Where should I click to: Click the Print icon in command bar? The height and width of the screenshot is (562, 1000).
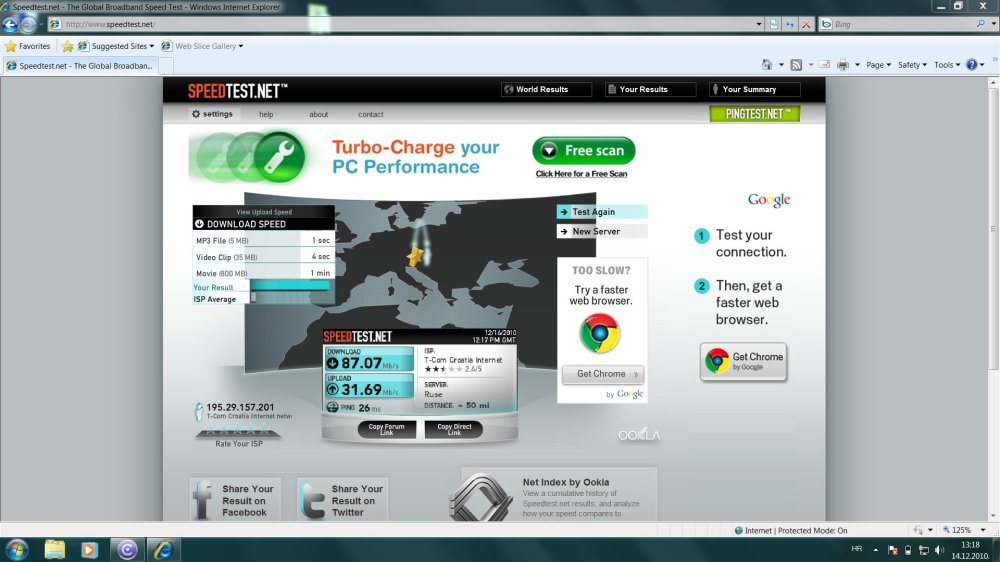click(842, 64)
